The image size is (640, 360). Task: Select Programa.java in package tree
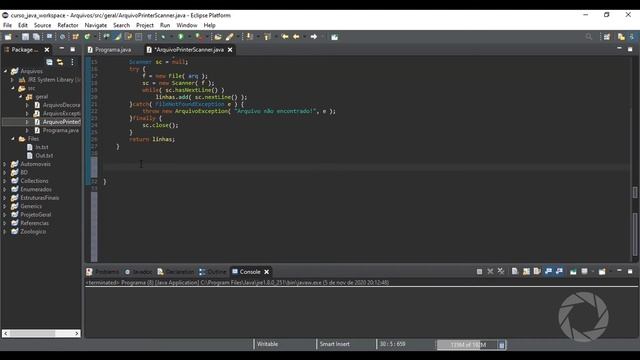coord(60,131)
